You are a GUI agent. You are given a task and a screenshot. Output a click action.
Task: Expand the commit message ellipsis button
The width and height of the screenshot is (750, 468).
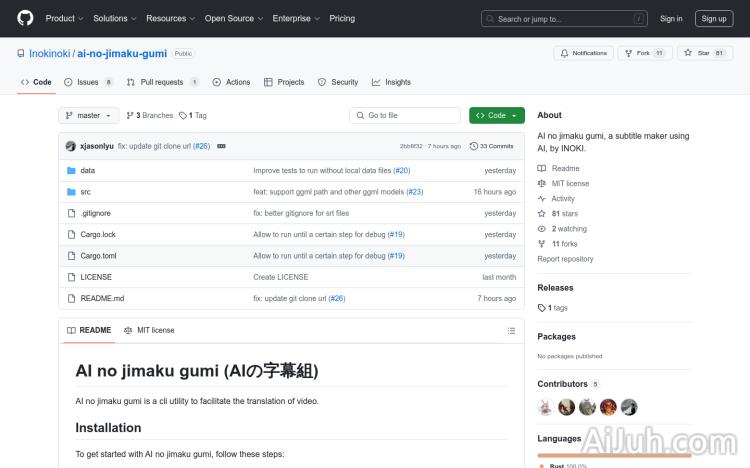pyautogui.click(x=221, y=146)
